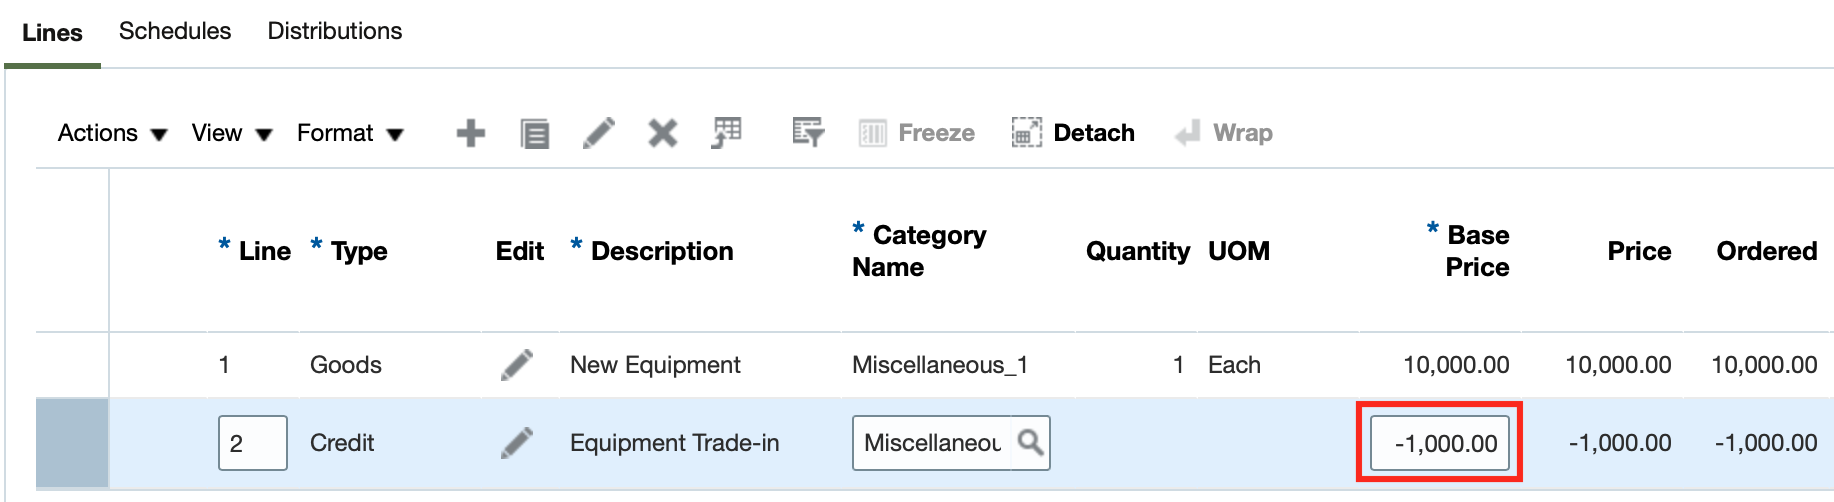Click the Wrap button

(x=1224, y=133)
